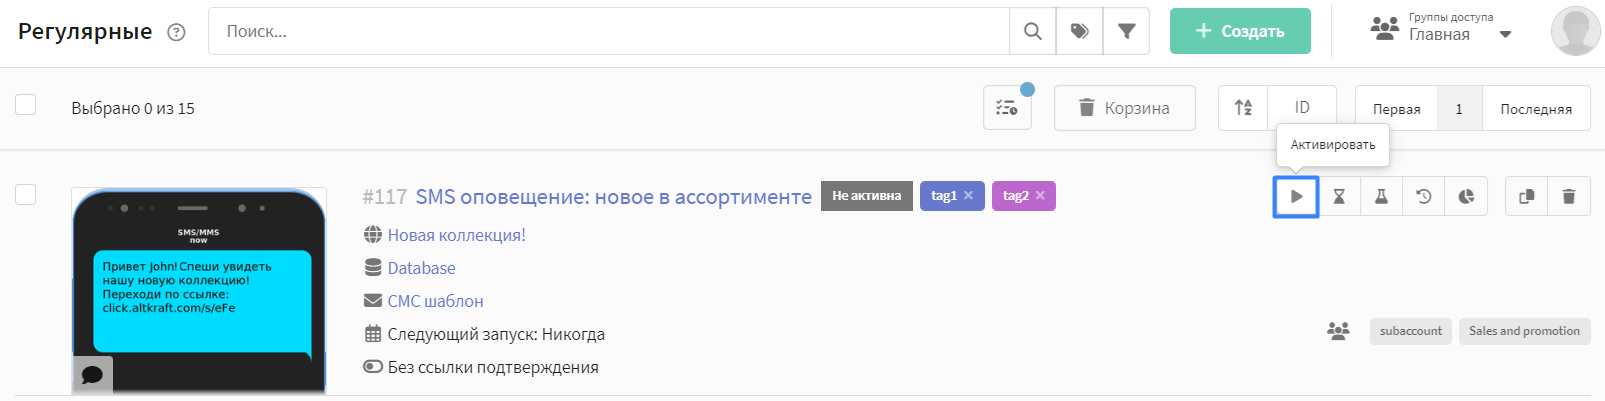Image resolution: width=1605 pixels, height=401 pixels.
Task: Open the campaign history clock icon
Action: click(1424, 196)
